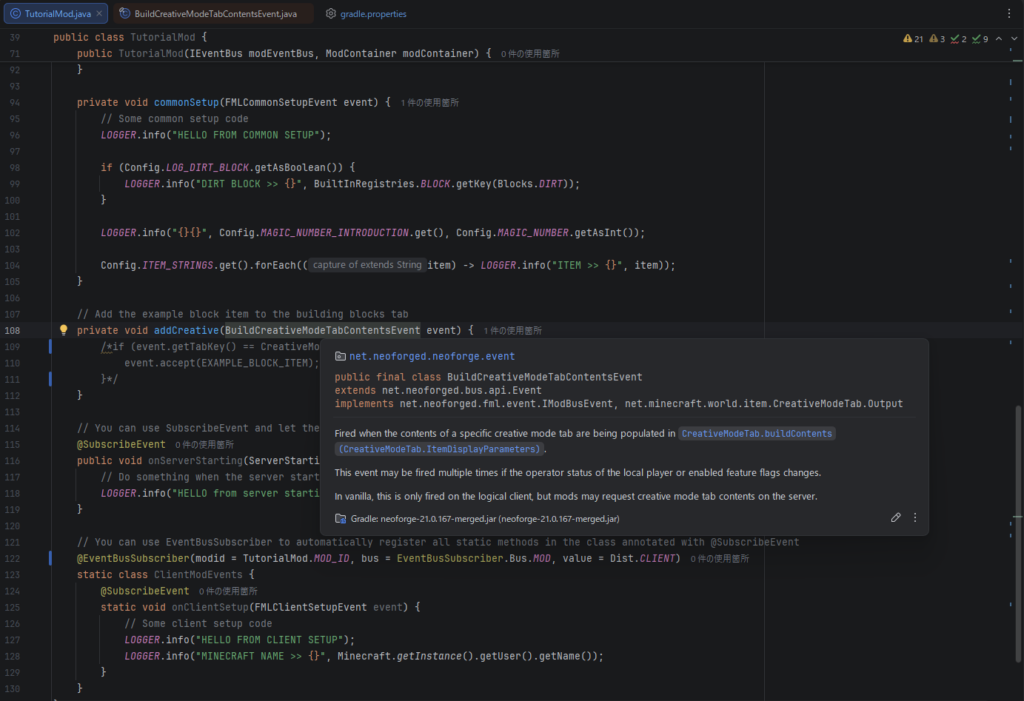
Task: Click the pencil edit icon in documentation popup
Action: pos(896,518)
